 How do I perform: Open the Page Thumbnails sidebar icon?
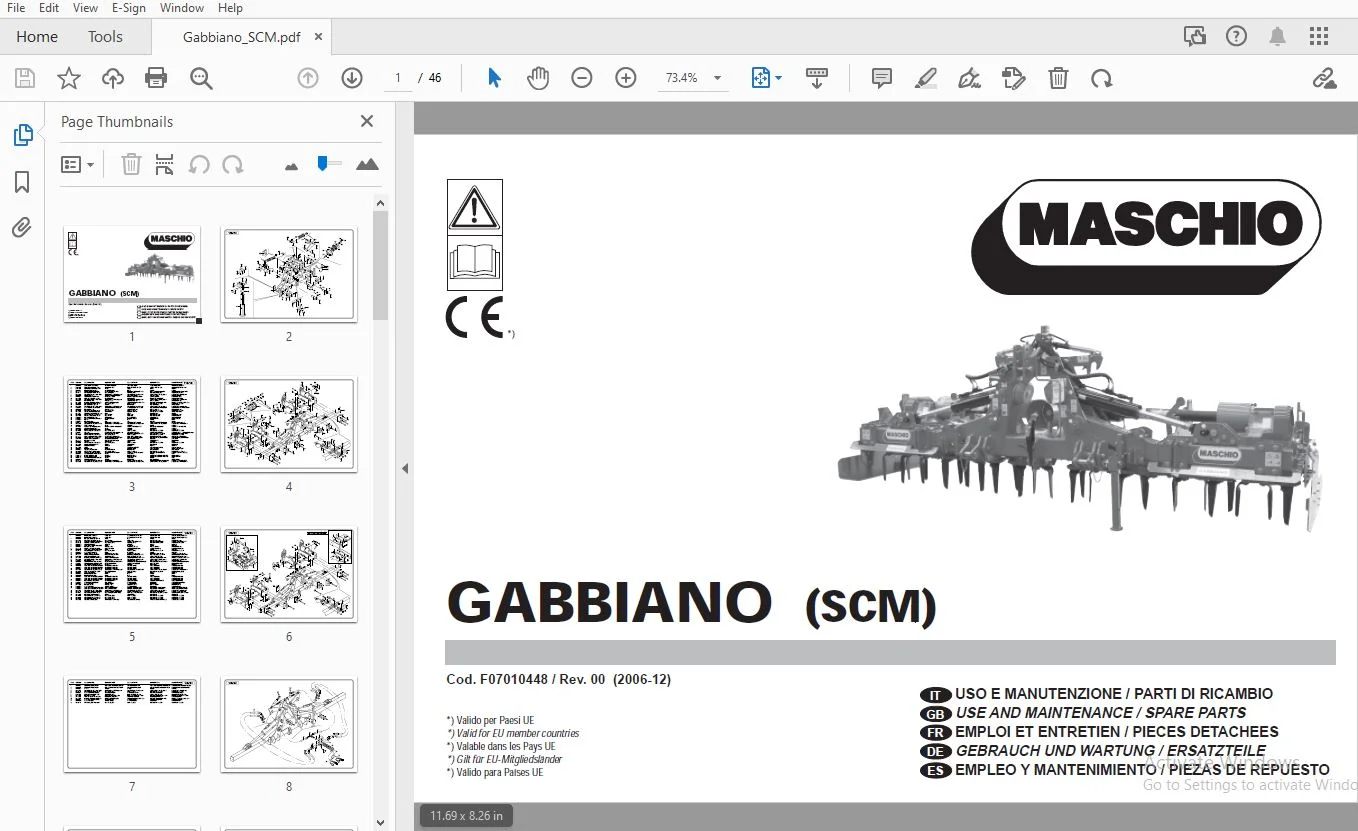(22, 135)
